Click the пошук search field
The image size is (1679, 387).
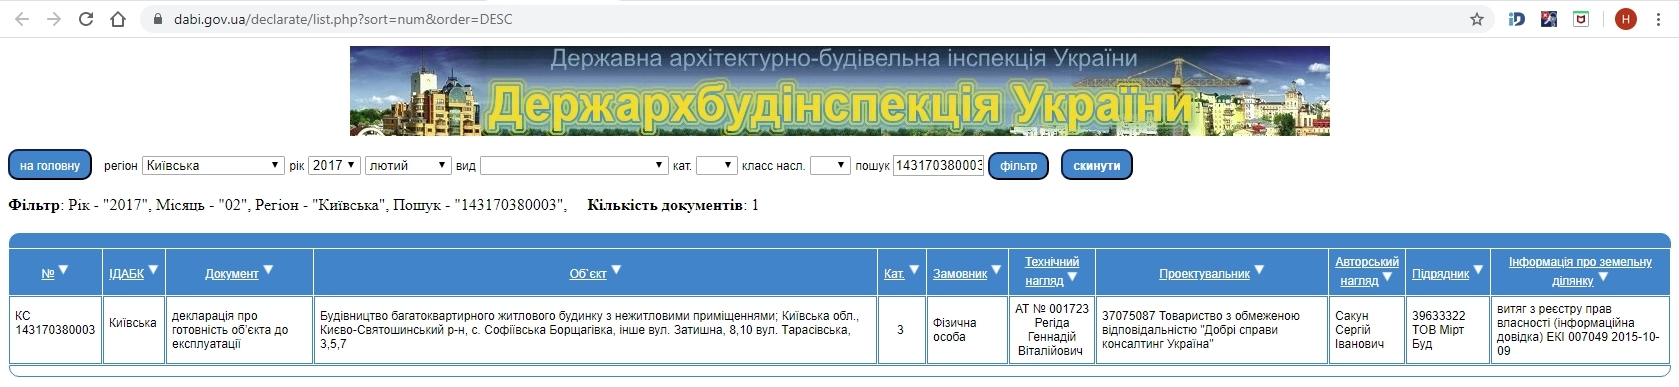point(938,165)
